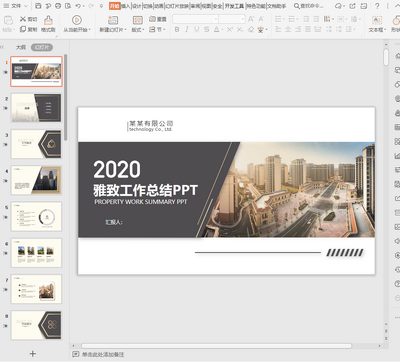400x362 pixels.
Task: Open the Security (安全) ribbon tab
Action: coord(218,6)
